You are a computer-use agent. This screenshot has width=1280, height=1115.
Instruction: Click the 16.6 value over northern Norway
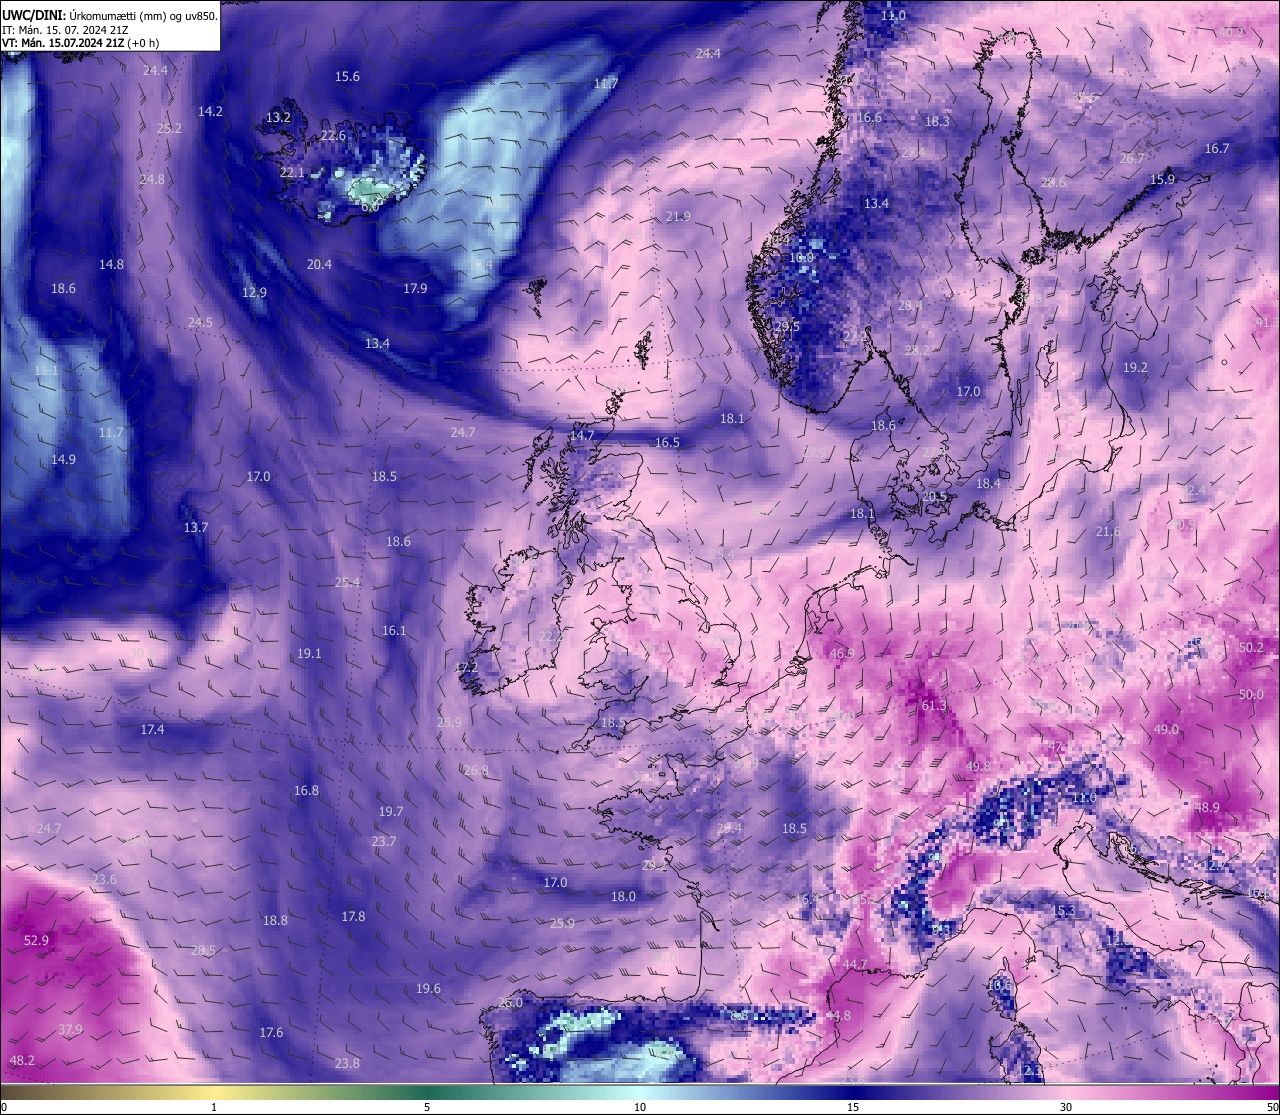coord(869,118)
